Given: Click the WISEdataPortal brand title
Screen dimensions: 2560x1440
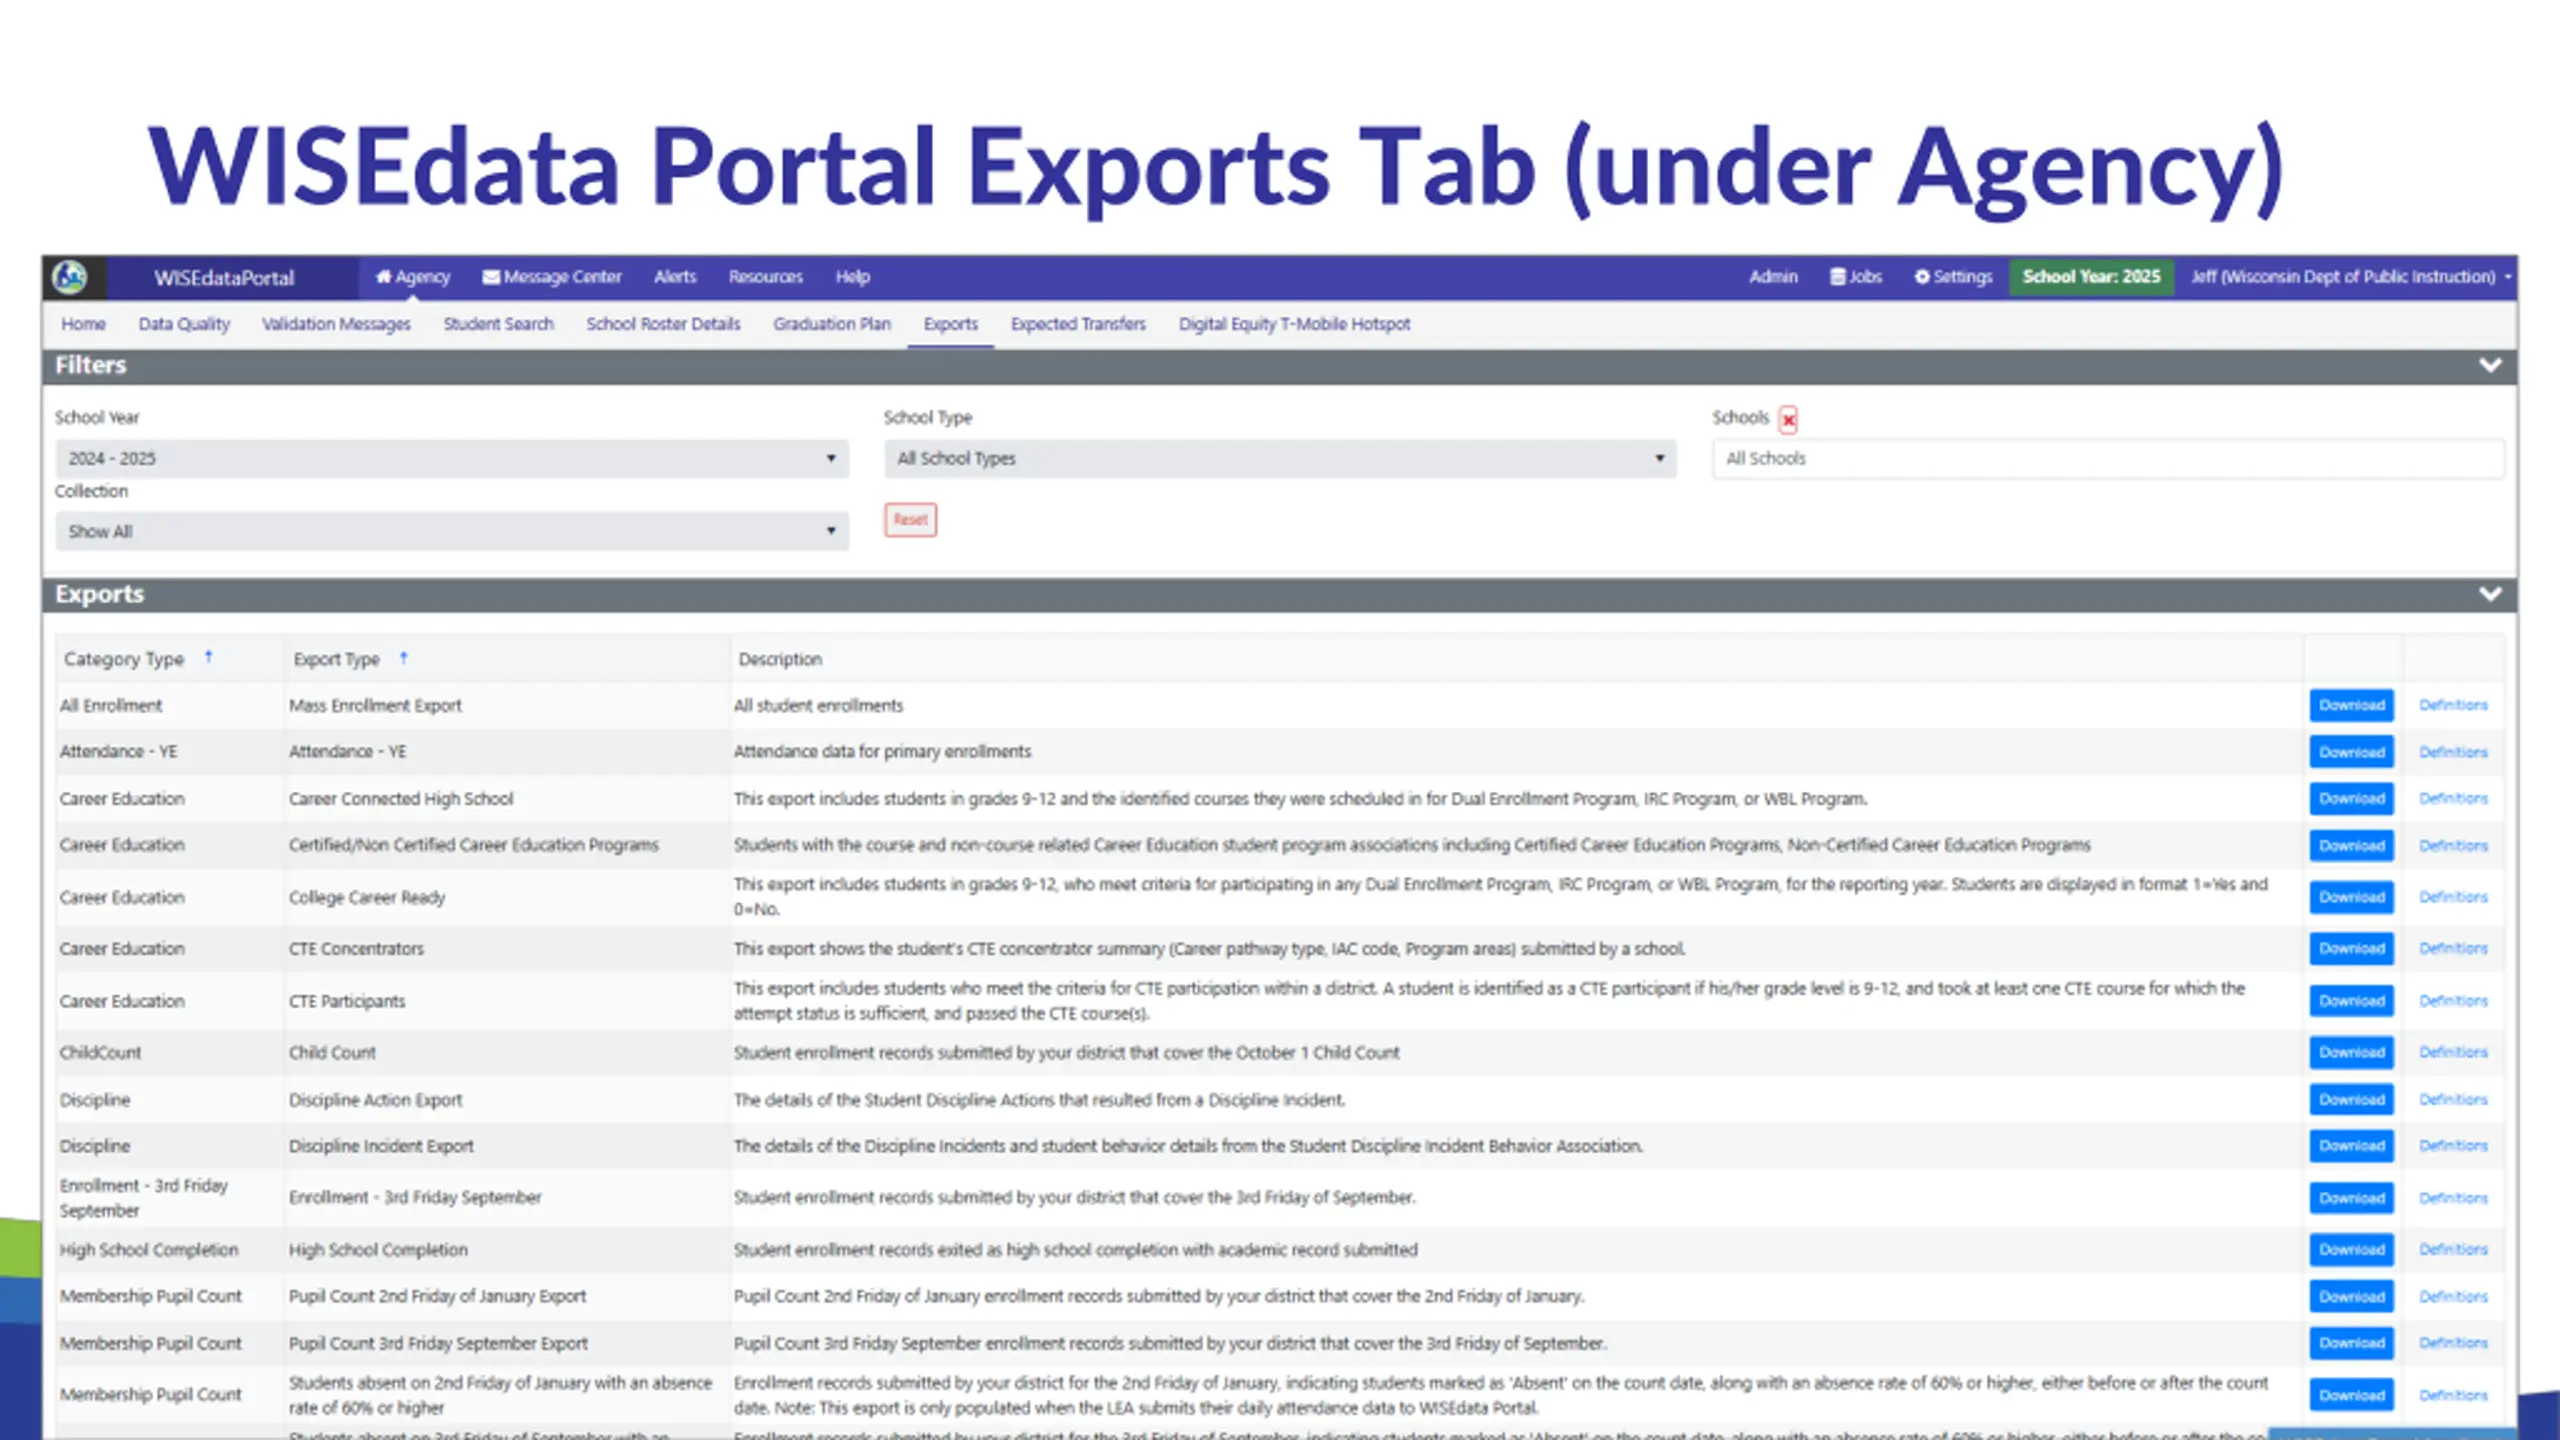Looking at the screenshot, I should [224, 278].
